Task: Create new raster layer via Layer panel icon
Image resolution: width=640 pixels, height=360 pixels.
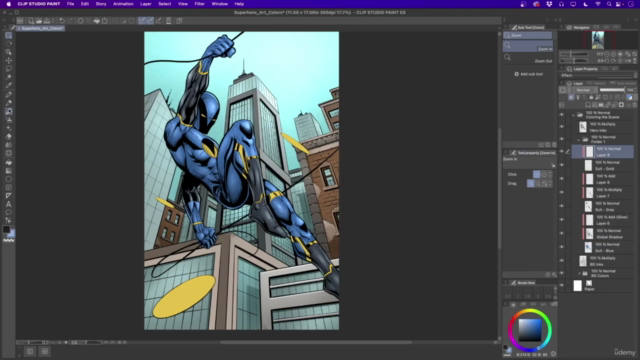Action: pos(588,105)
